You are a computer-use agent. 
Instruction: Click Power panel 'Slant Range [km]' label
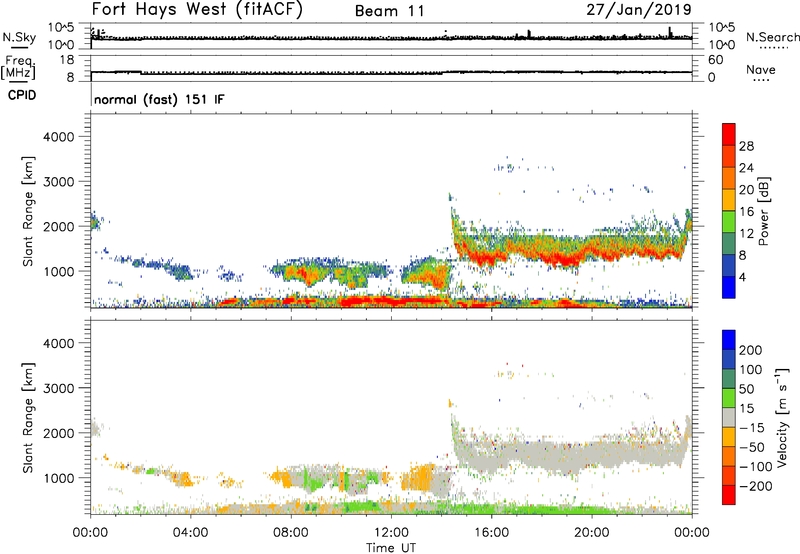(28, 211)
